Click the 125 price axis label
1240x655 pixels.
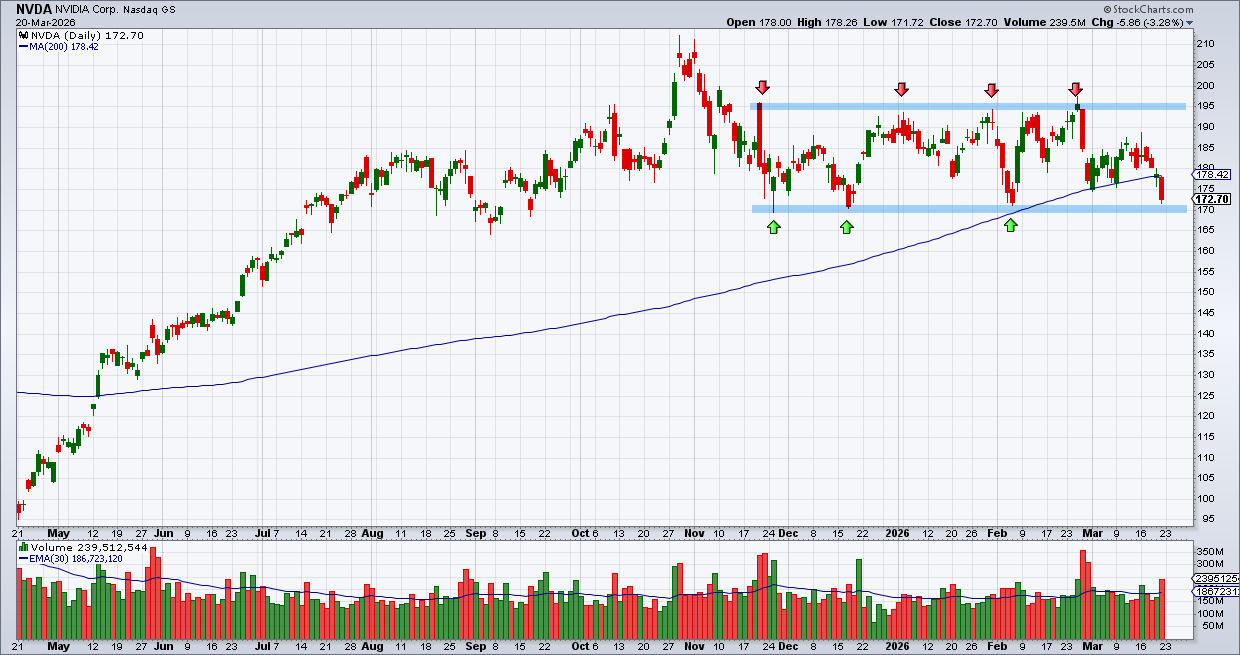[1207, 395]
